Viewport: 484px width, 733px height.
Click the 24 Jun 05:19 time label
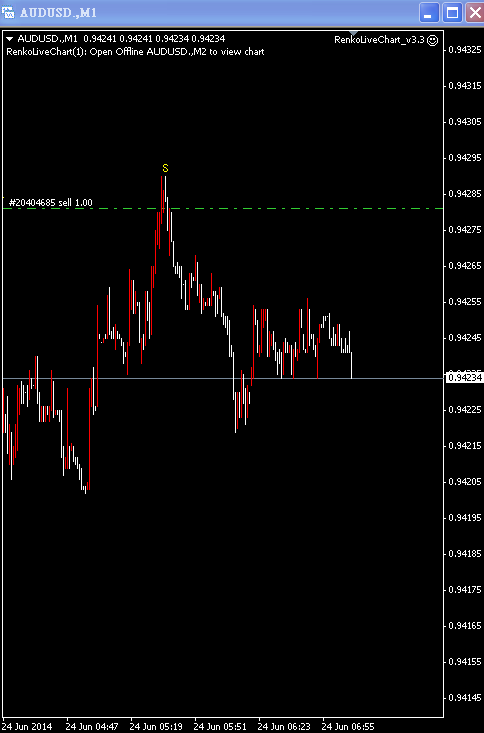pyautogui.click(x=156, y=727)
